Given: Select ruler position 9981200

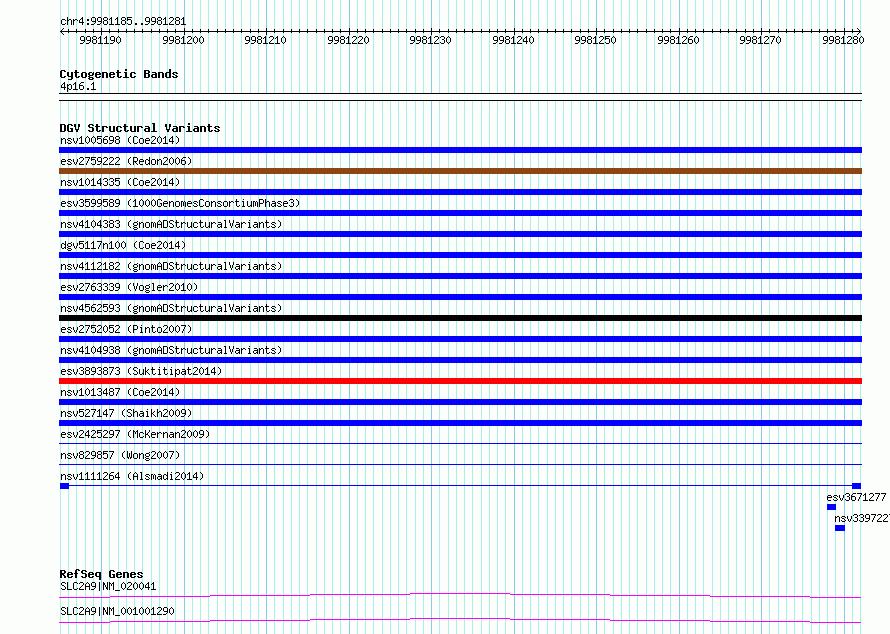Looking at the screenshot, I should click(183, 40).
